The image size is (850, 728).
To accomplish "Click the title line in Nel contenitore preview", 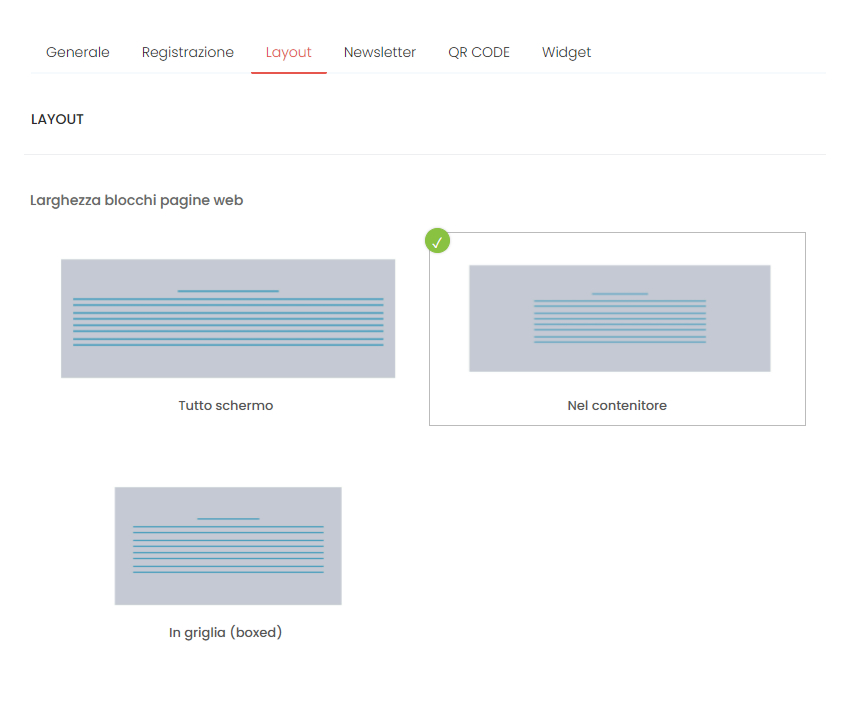I will [x=620, y=294].
